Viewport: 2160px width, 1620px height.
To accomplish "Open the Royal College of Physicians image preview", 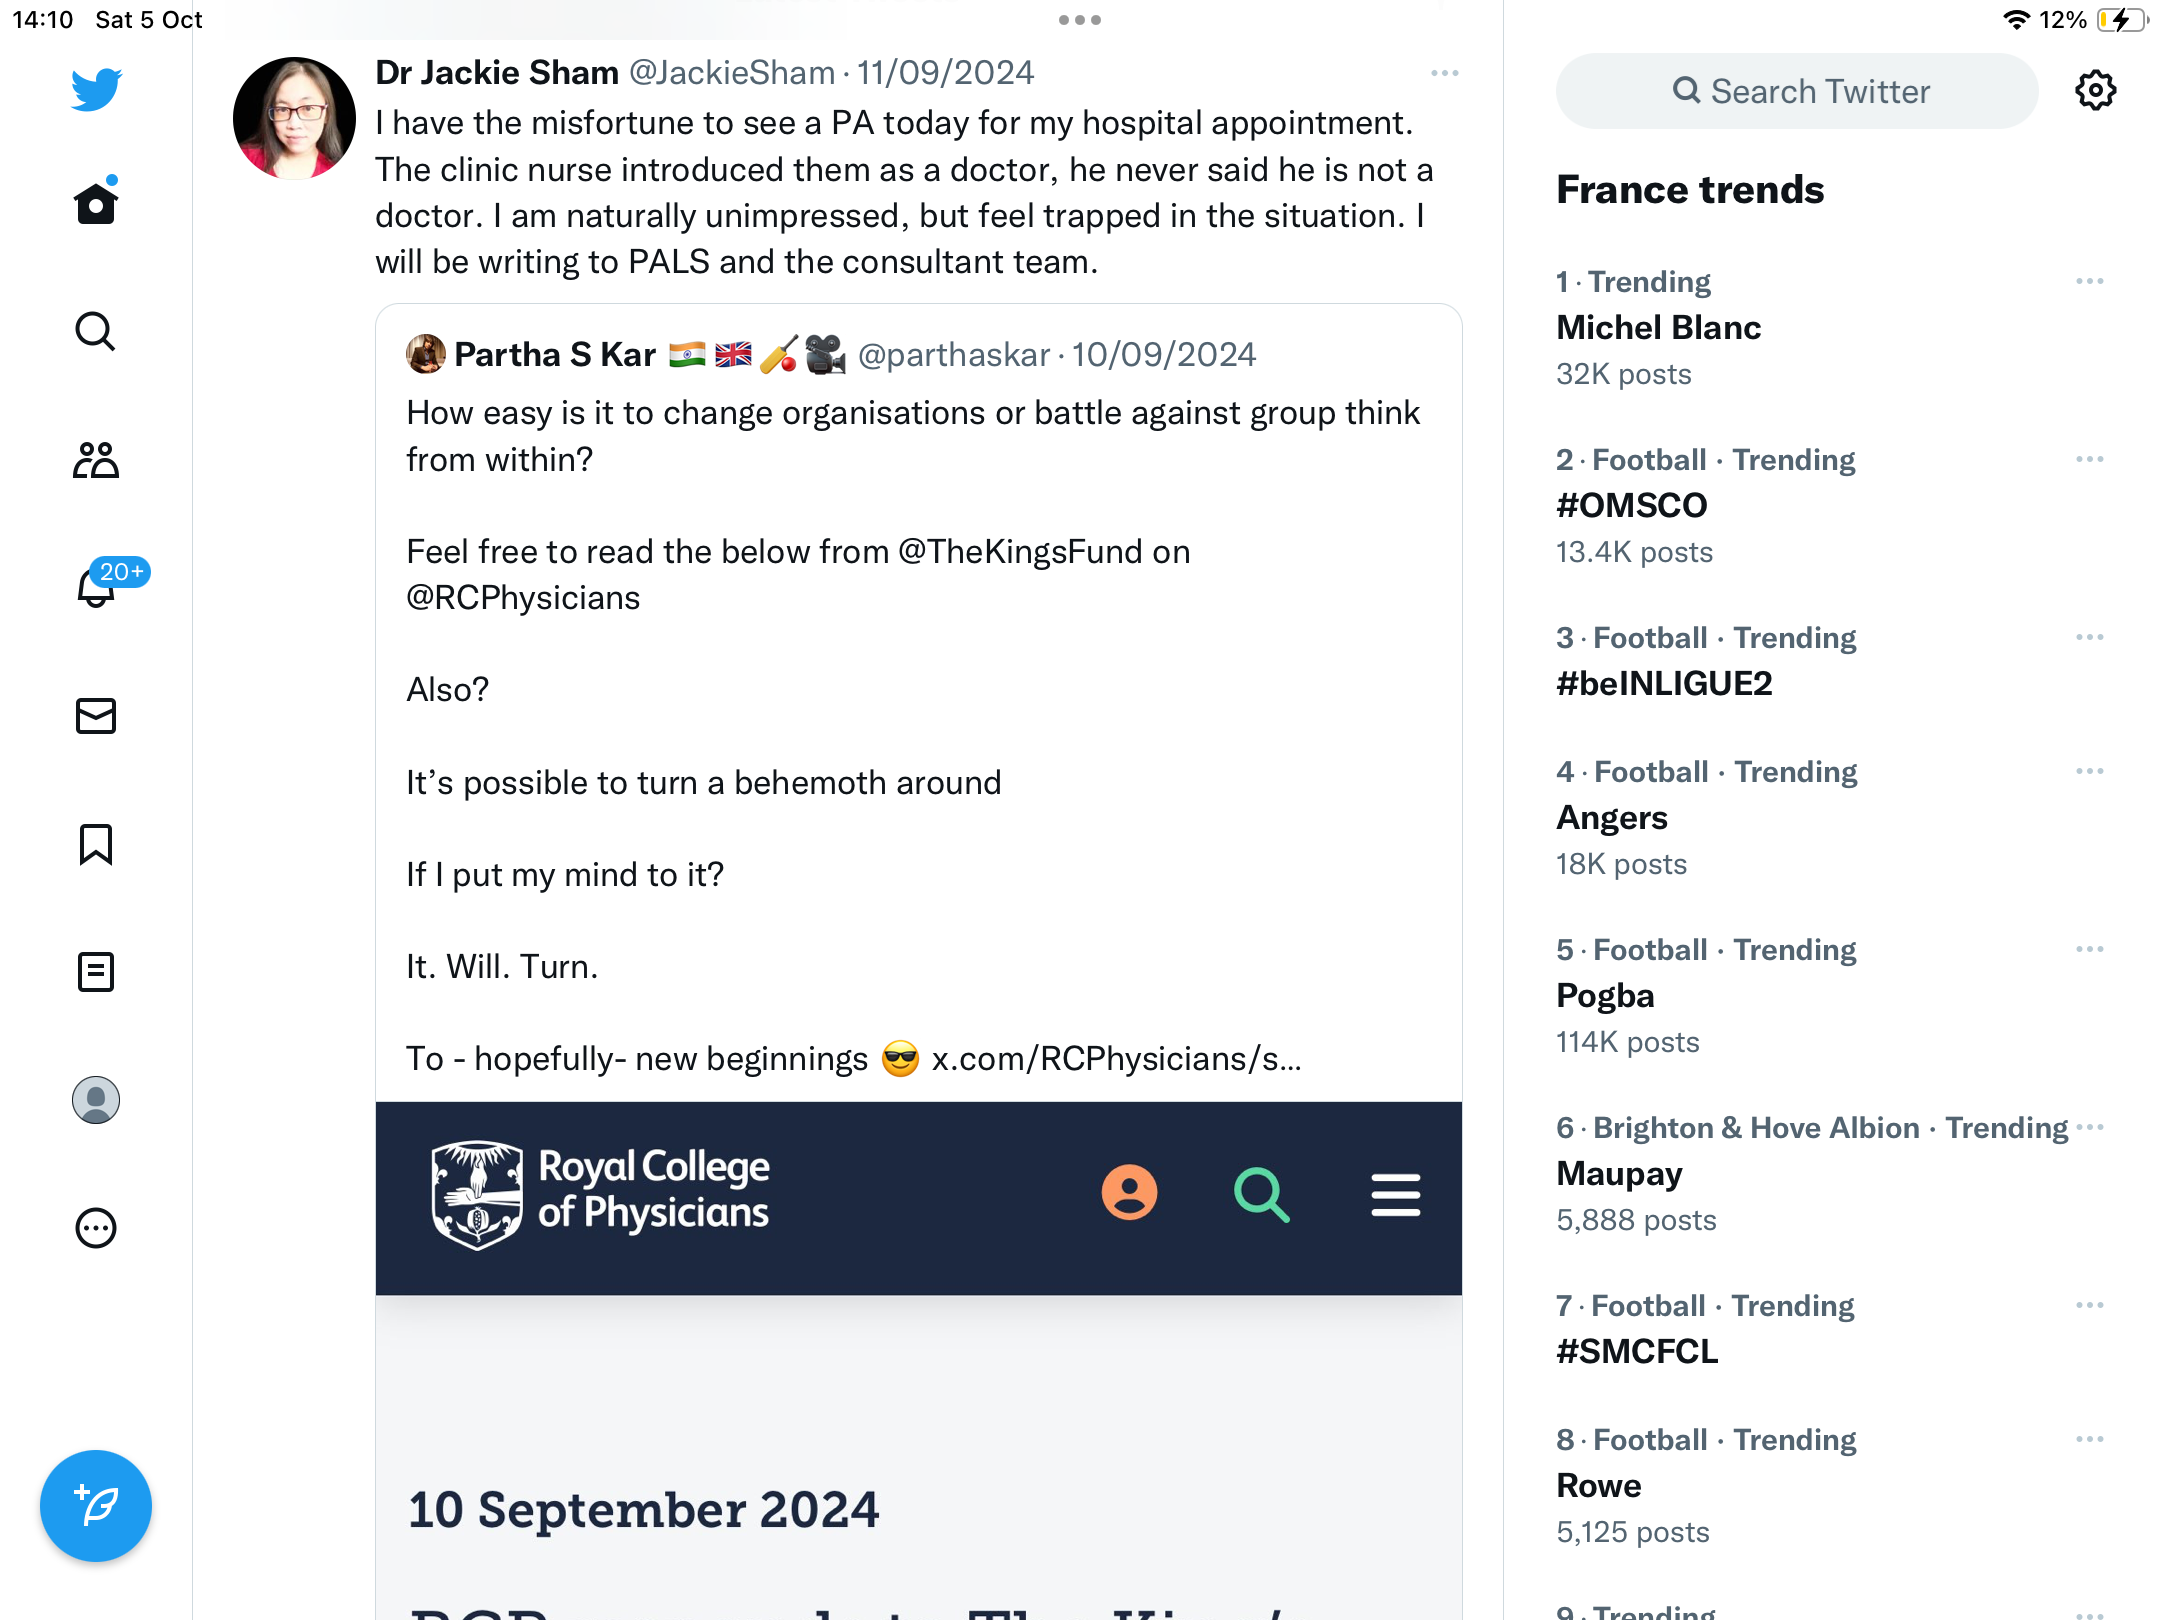I will (x=919, y=1360).
